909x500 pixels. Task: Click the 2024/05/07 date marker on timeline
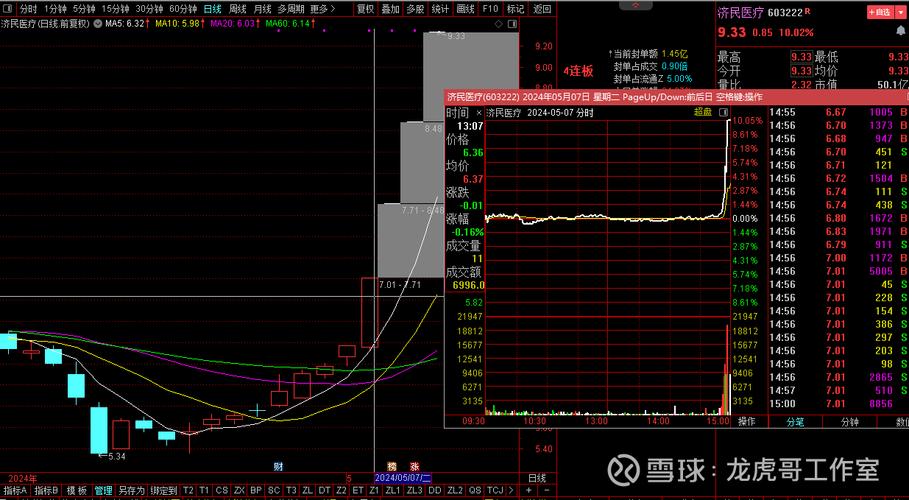point(401,478)
